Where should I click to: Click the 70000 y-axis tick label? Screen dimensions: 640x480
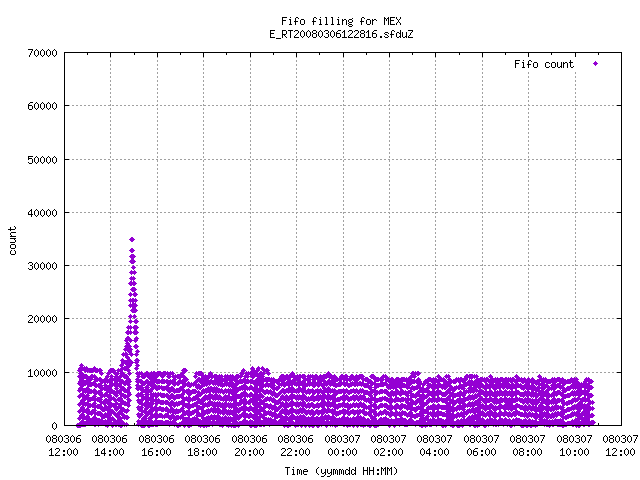(42, 53)
